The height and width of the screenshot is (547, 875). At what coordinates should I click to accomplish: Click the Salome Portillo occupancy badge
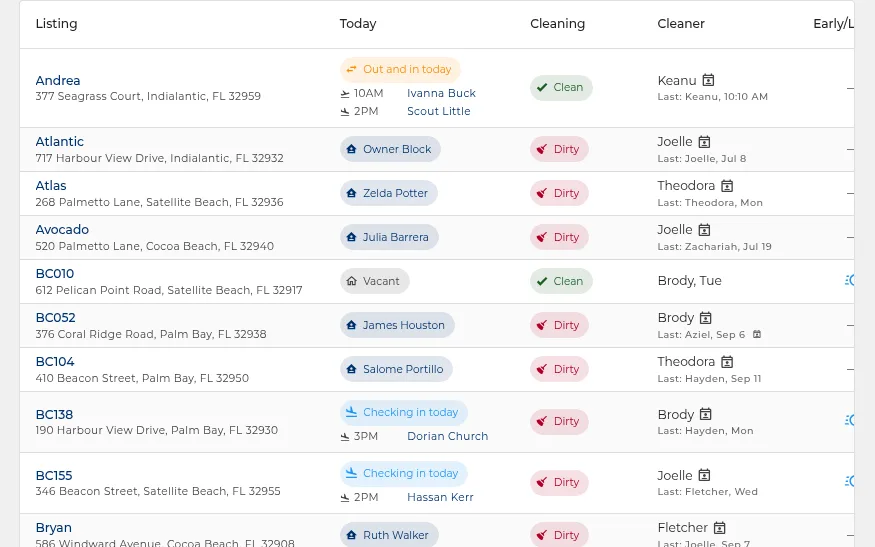pyautogui.click(x=396, y=369)
